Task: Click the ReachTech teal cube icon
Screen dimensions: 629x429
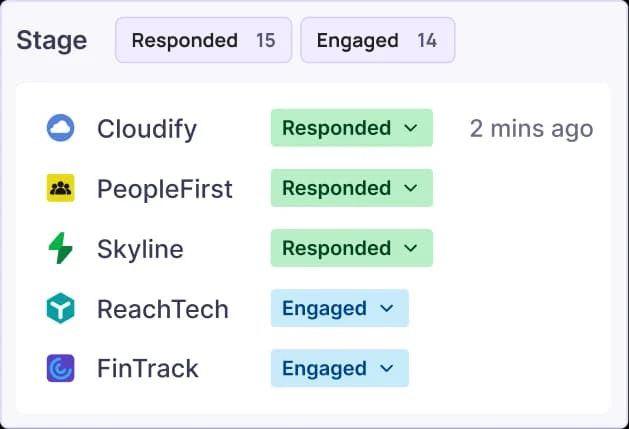Action: point(61,308)
